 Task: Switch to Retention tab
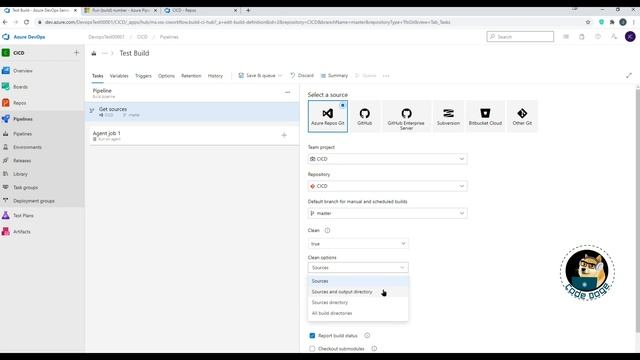pyautogui.click(x=191, y=76)
